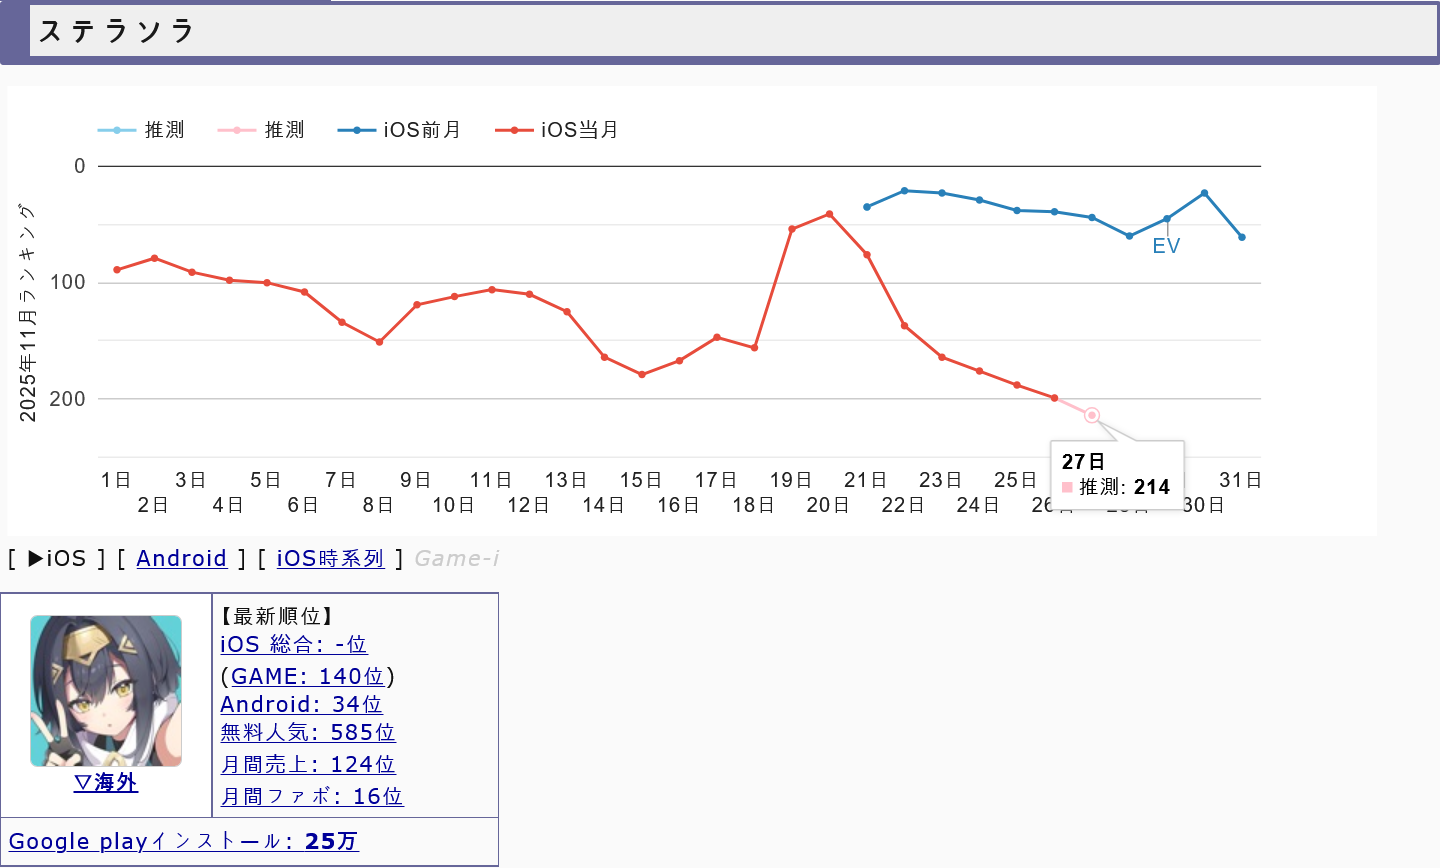Click the highlighted pink 27日 forecast point

(x=1092, y=415)
